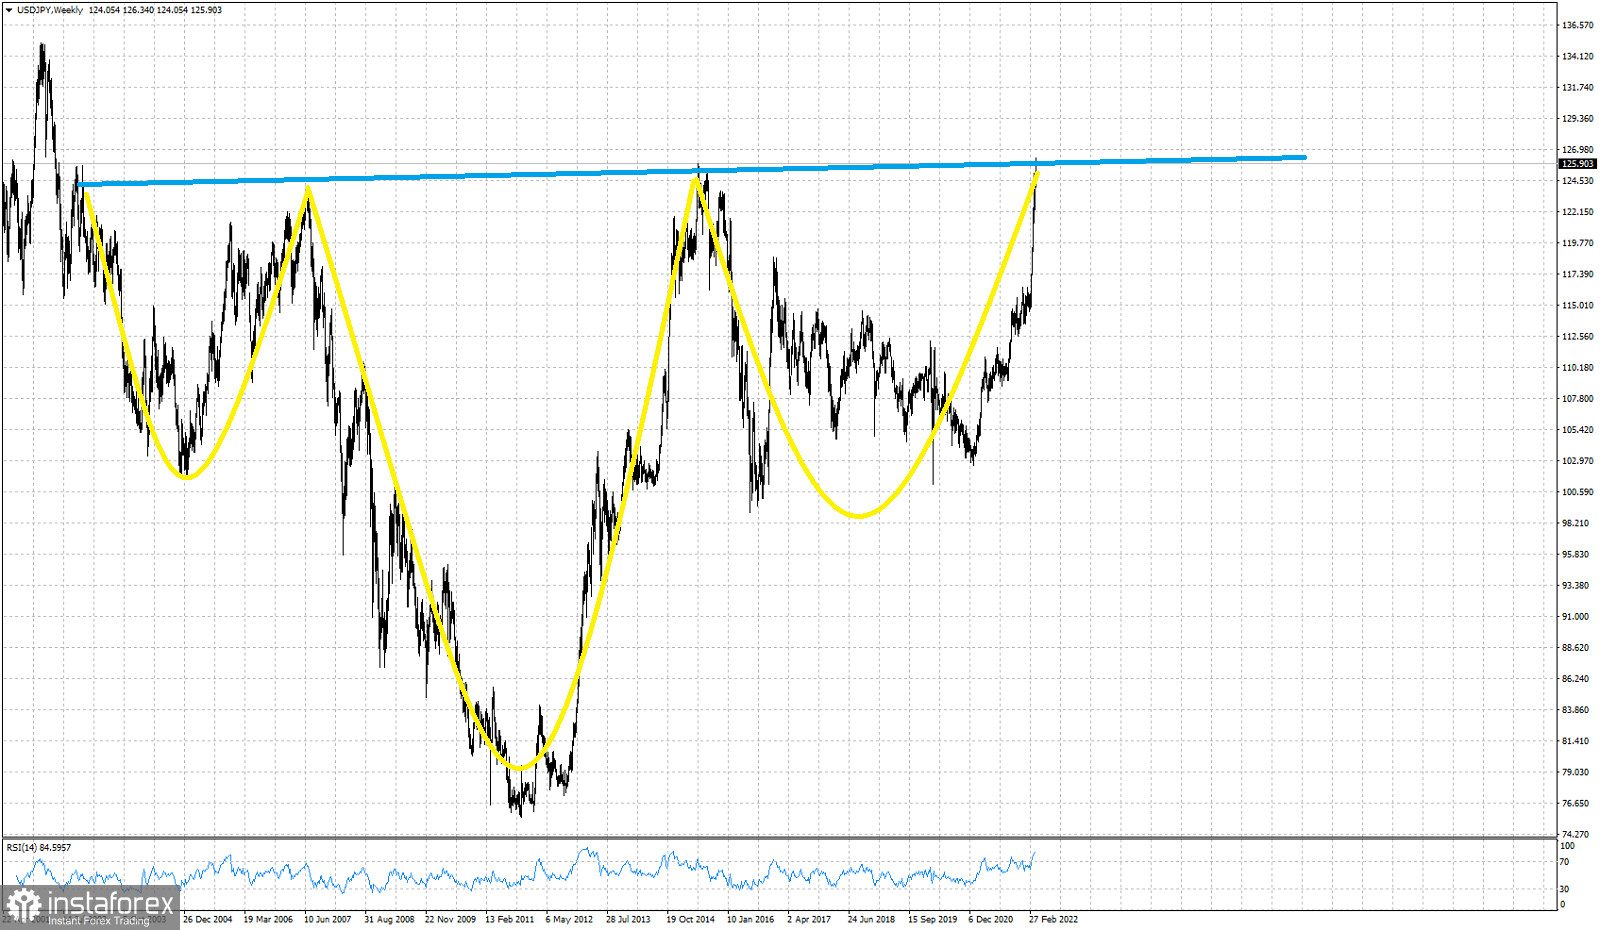
Task: Click the 2 Apr 2017 date label
Action: click(809, 919)
